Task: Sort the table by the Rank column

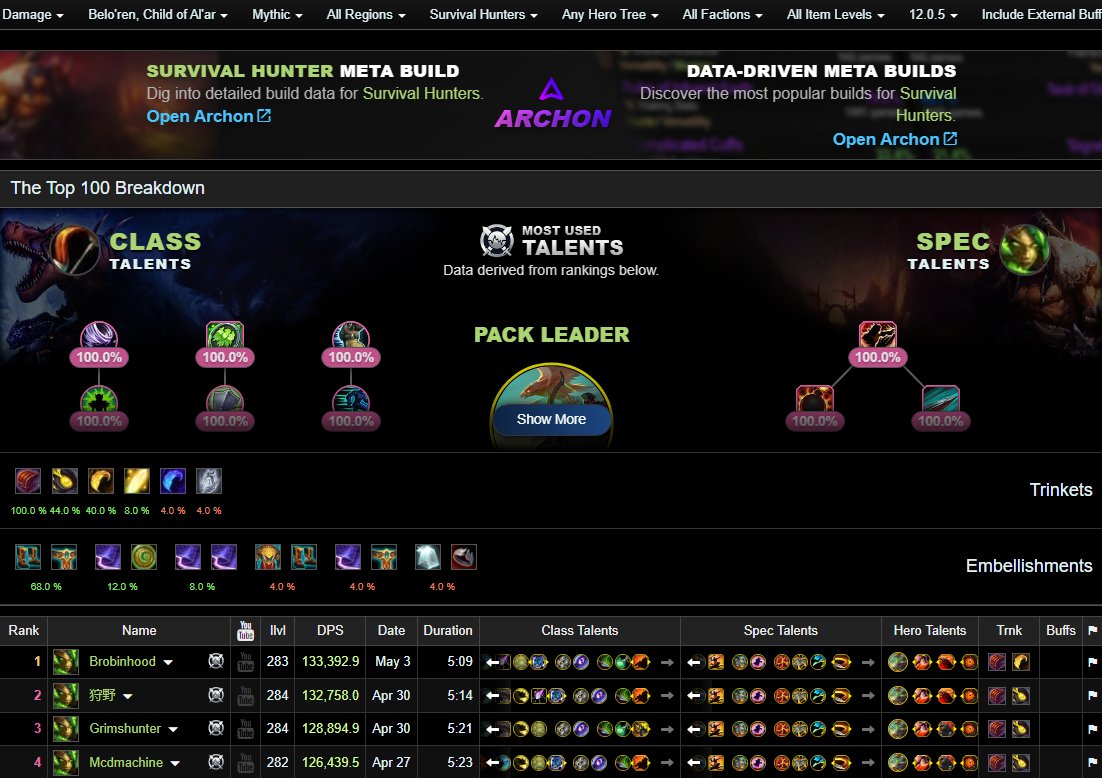Action: coord(23,630)
